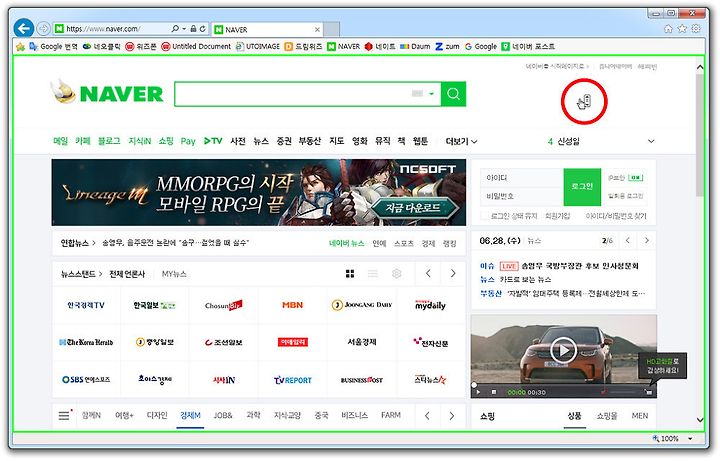
Task: Open the Favorites star icon top right
Action: (682, 29)
